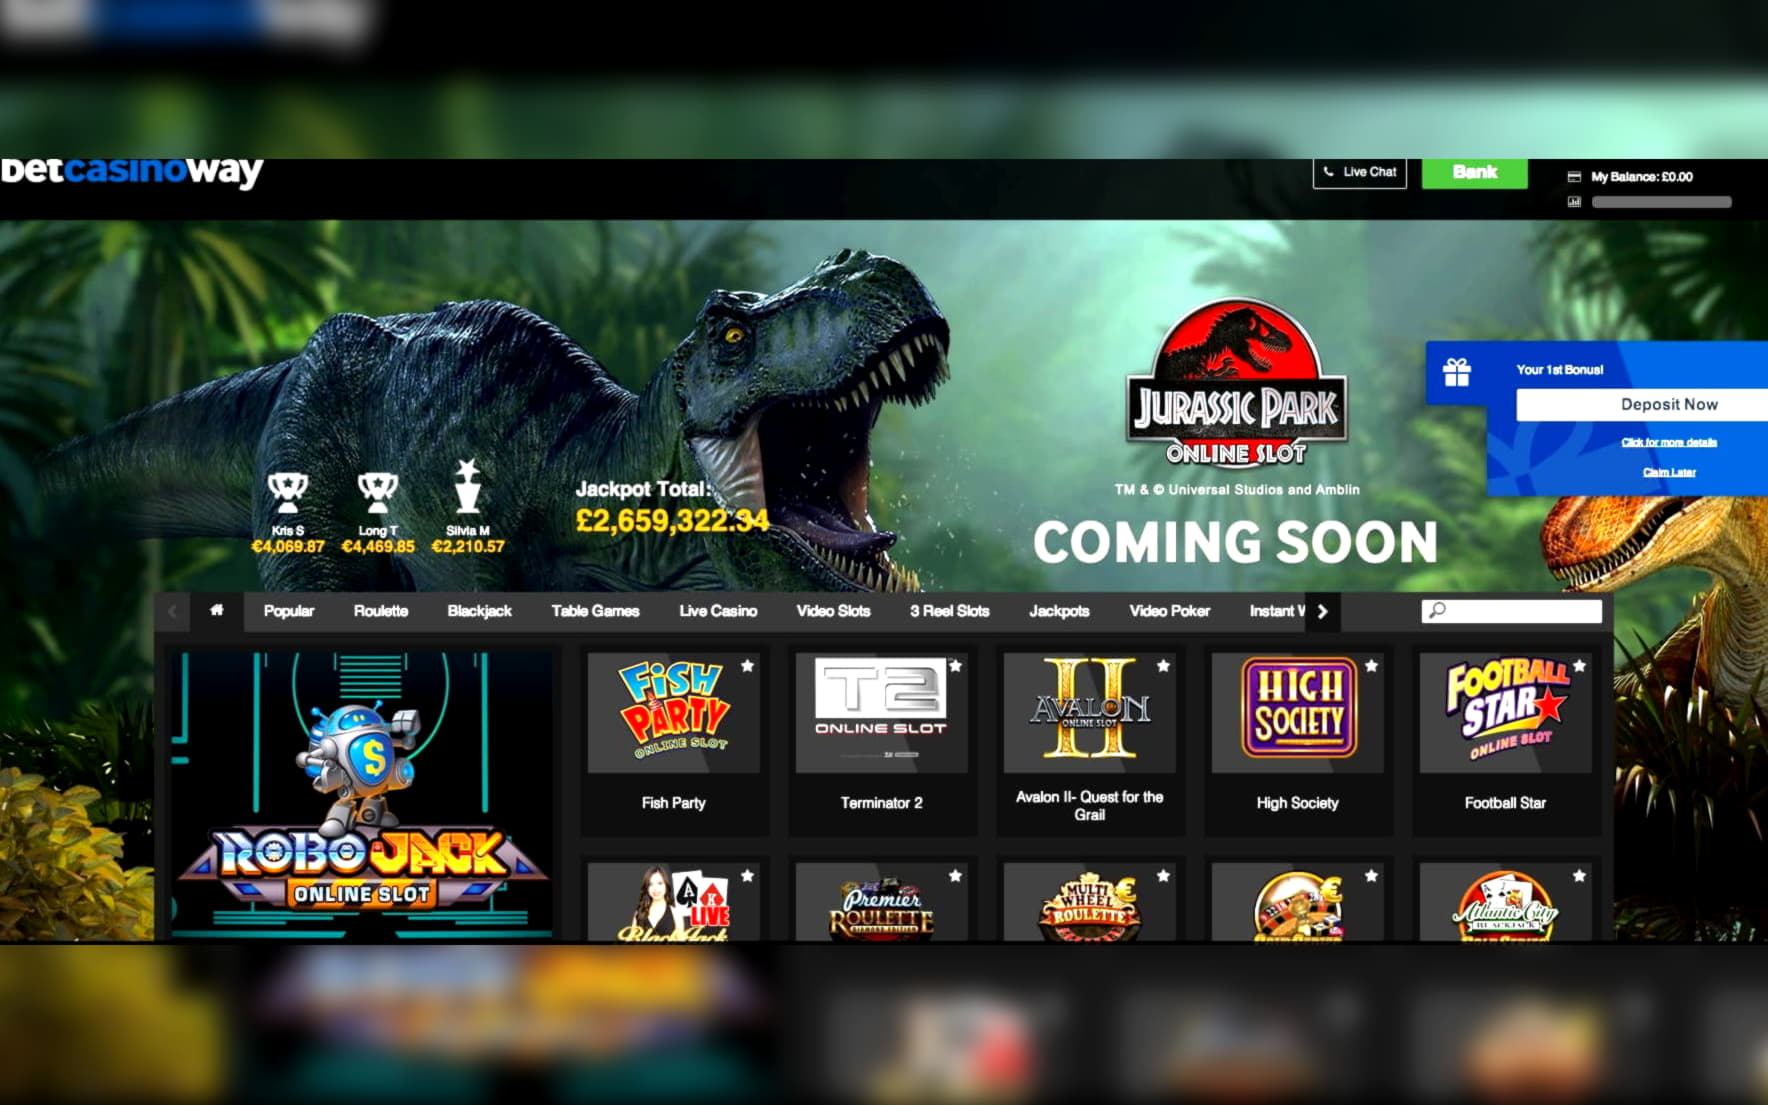1768x1105 pixels.
Task: Open the Live Casino tab
Action: pos(718,611)
